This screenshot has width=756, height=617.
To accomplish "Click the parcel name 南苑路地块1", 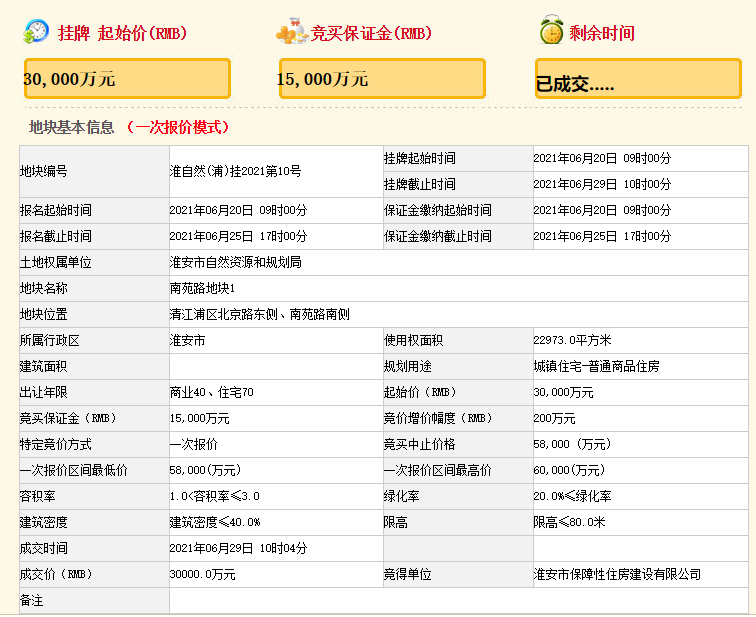I will tap(202, 288).
